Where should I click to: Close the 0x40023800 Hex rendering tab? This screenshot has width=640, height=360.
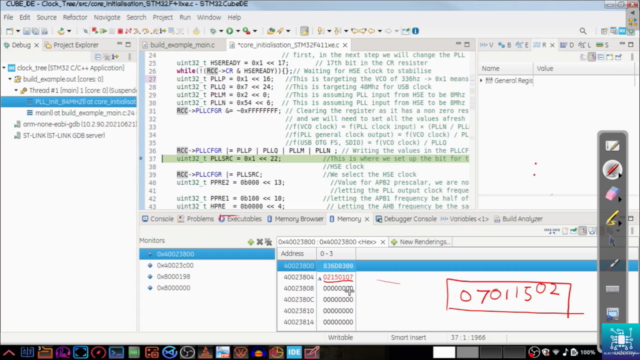pos(383,242)
